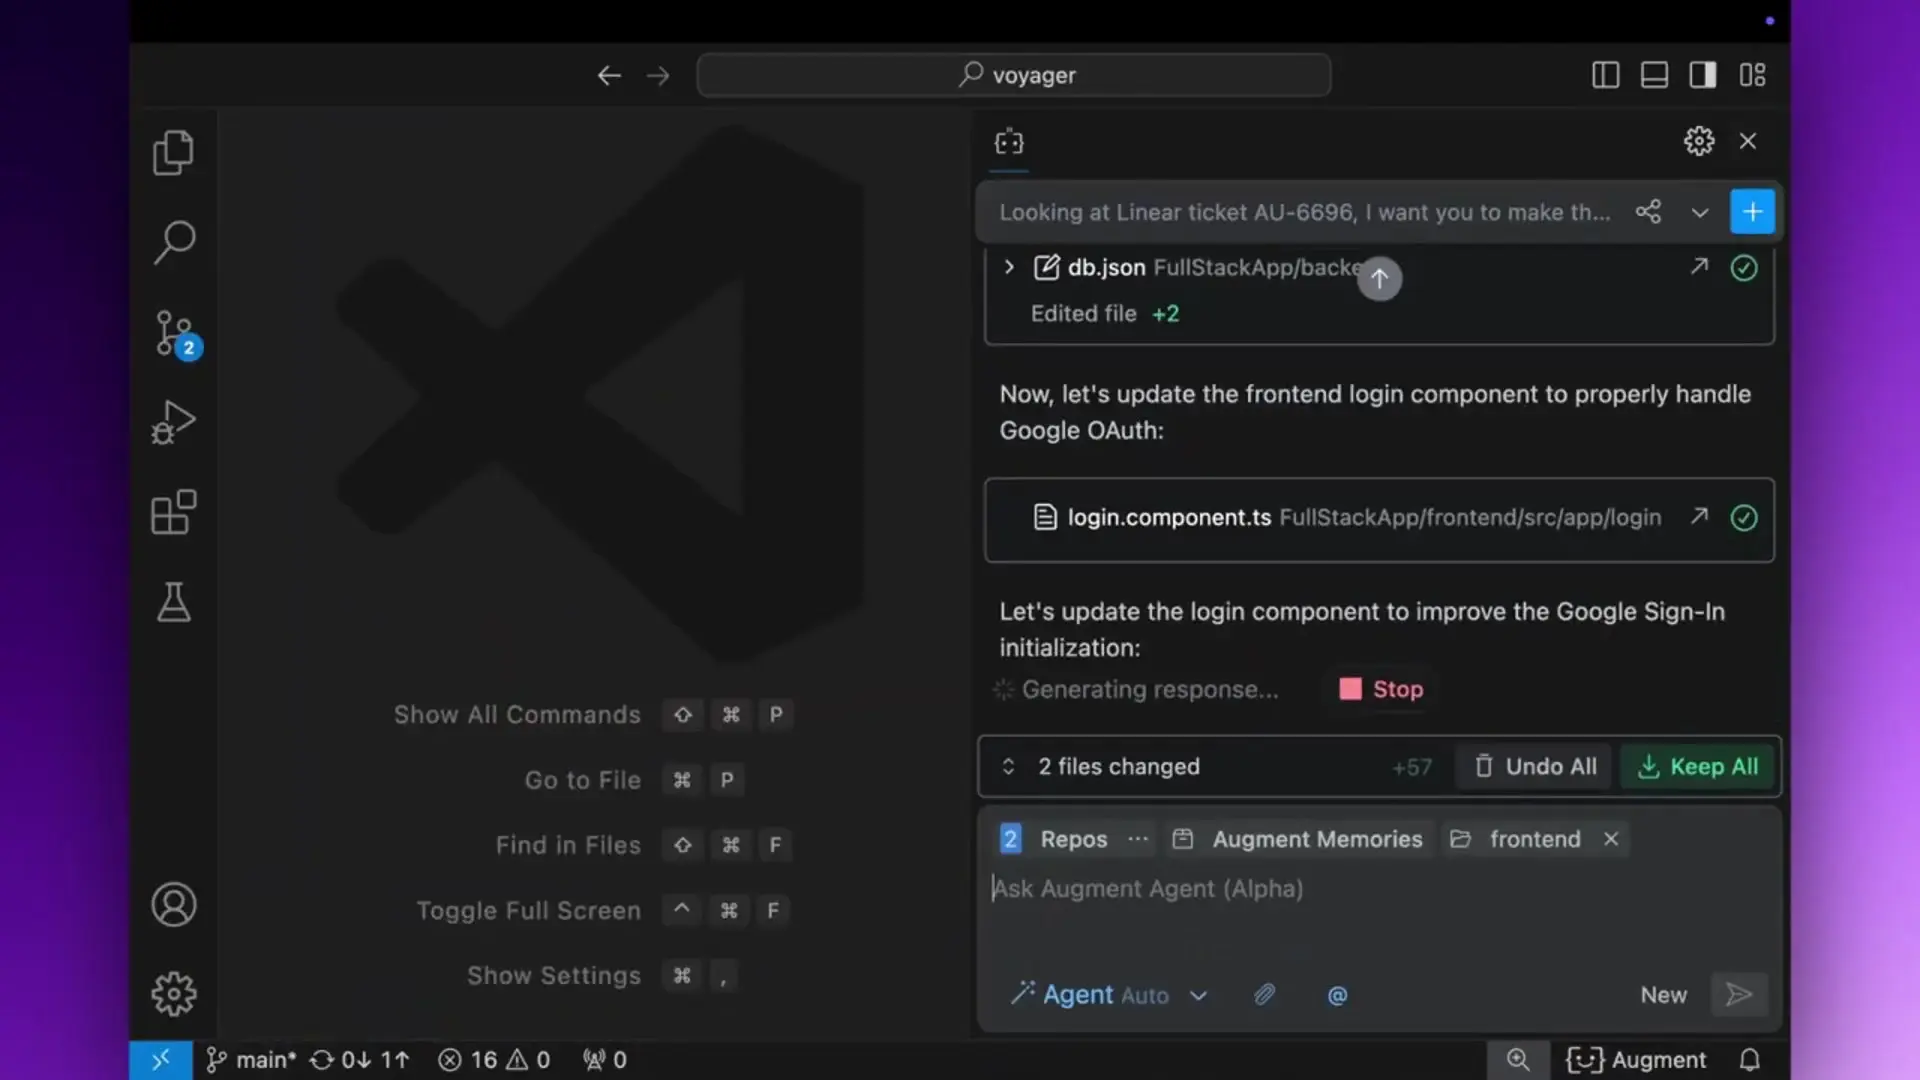Screen dimensions: 1920x1080
Task: Click Toggle Full Screen shortcut hint
Action: pyautogui.click(x=603, y=911)
